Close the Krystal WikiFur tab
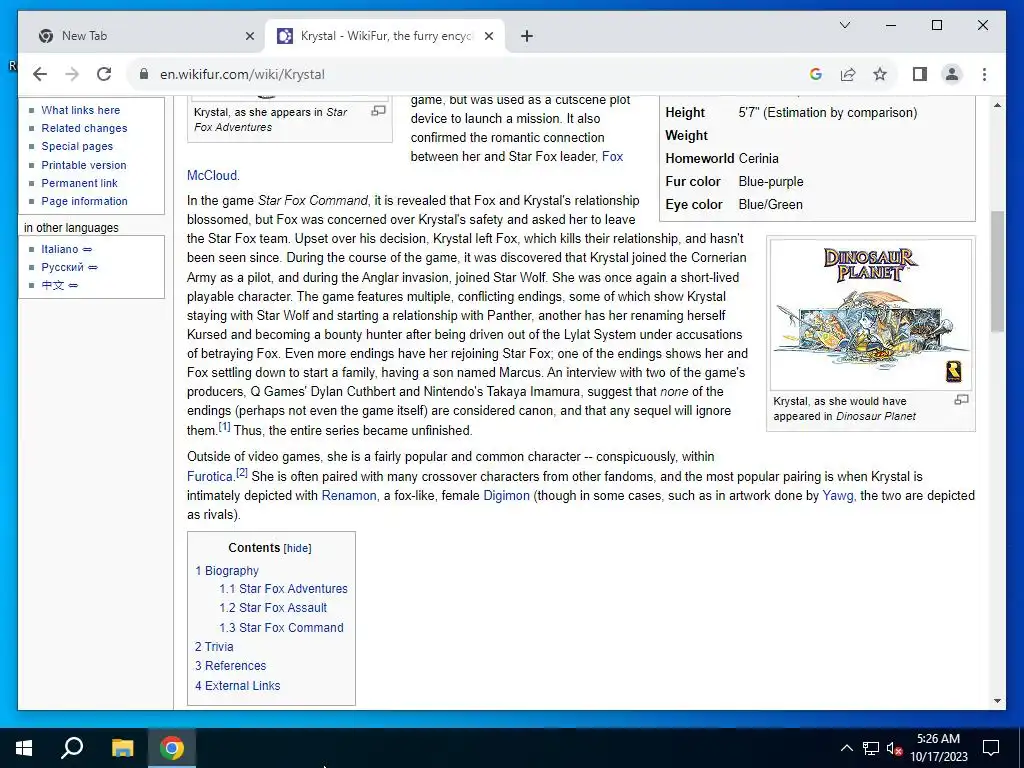 point(488,36)
